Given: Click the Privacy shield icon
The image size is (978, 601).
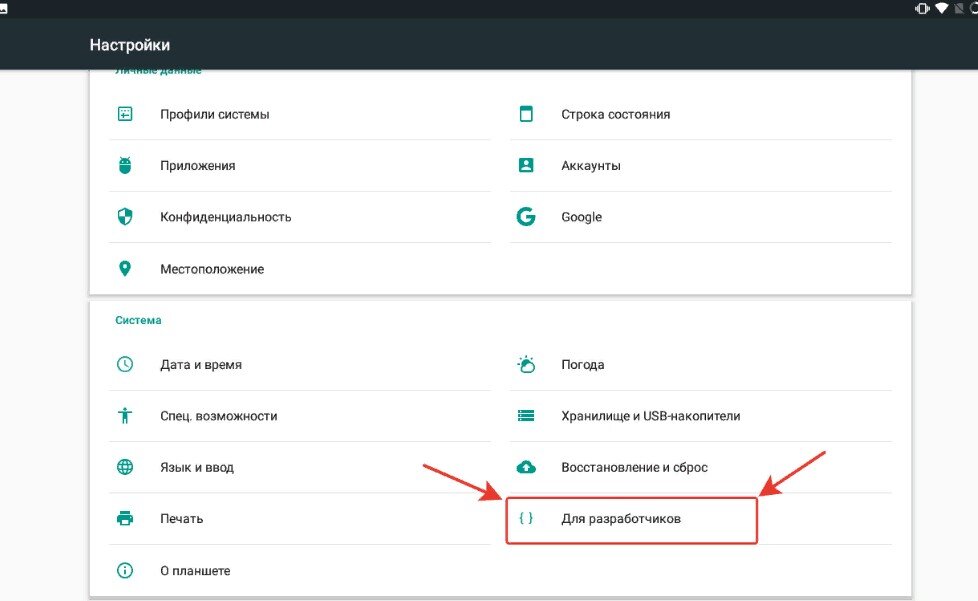Looking at the screenshot, I should coord(125,217).
